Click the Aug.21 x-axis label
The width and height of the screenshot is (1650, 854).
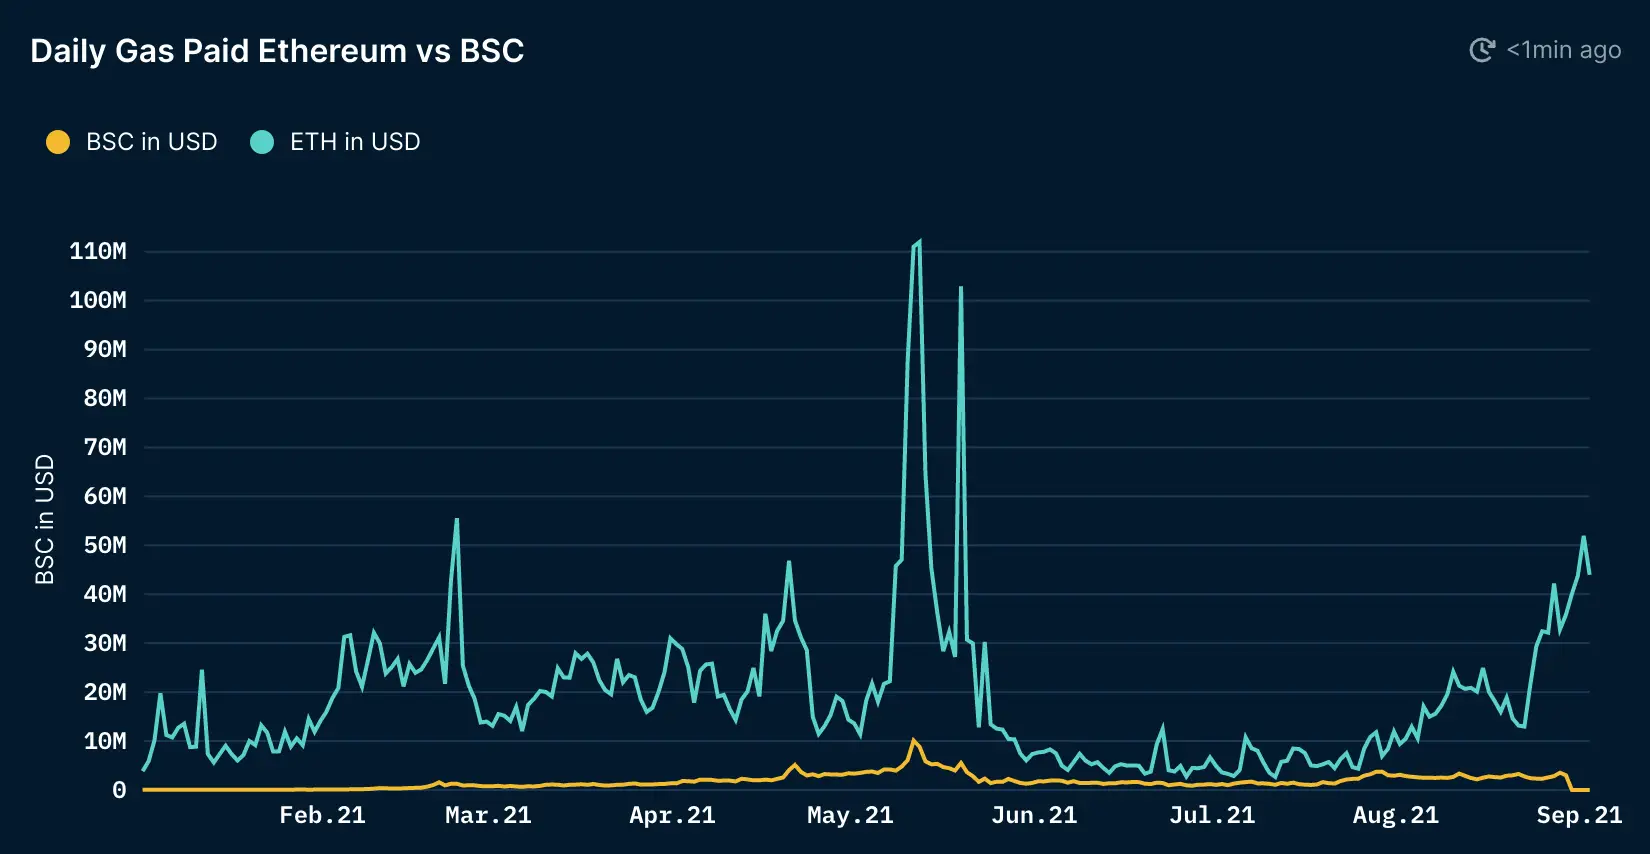coord(1395,816)
